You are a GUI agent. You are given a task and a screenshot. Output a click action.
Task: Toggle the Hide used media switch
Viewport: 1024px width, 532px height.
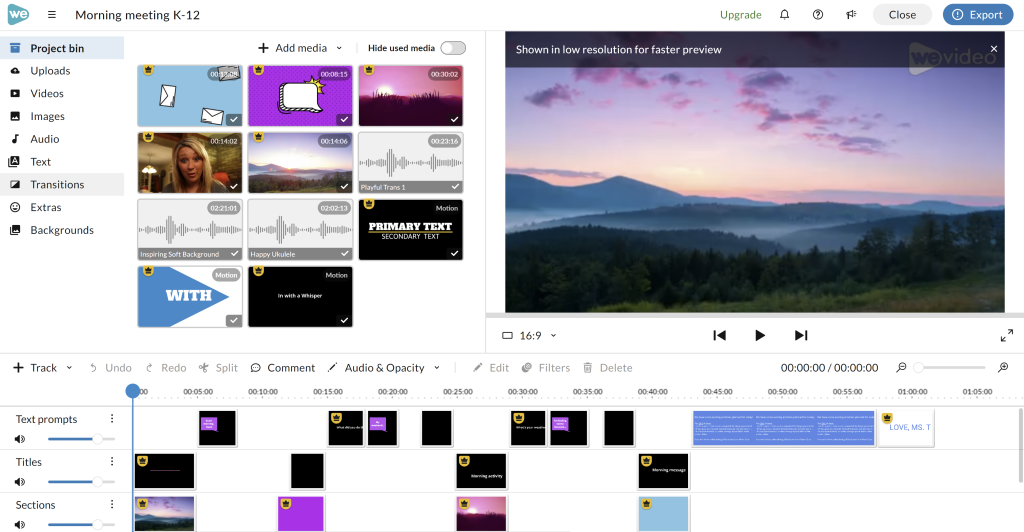[452, 48]
